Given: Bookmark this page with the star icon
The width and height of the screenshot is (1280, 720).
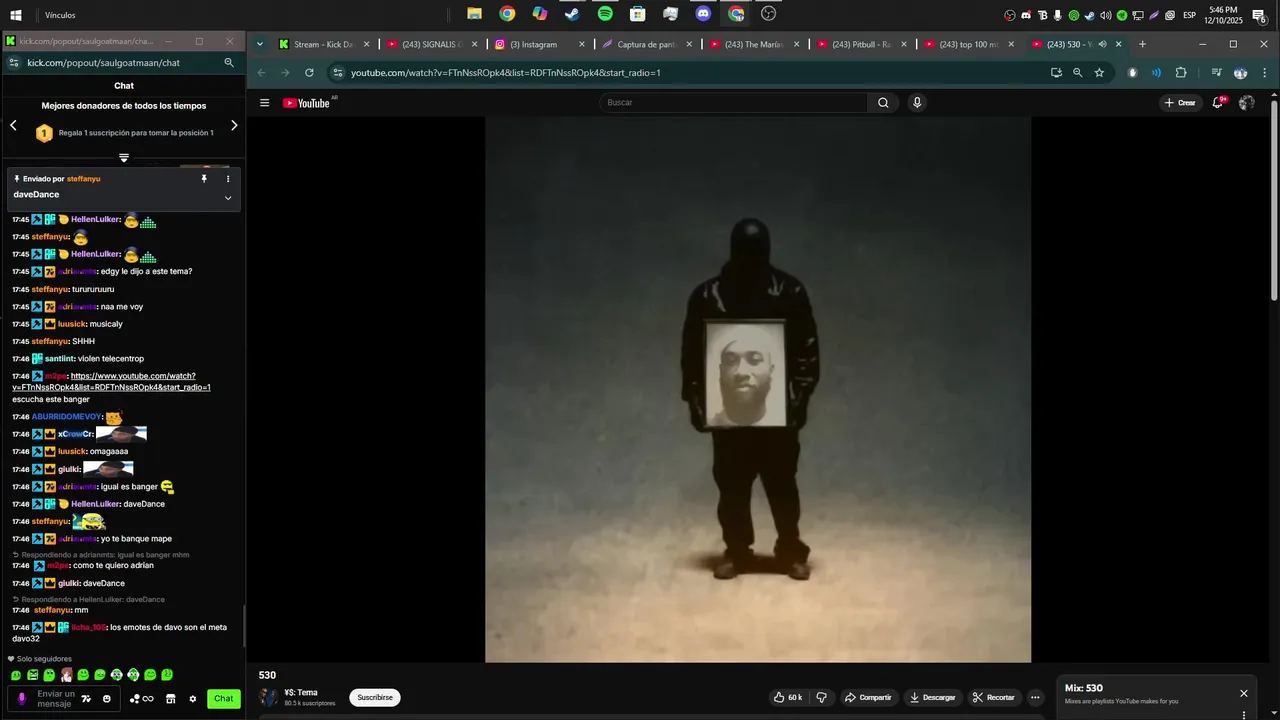Looking at the screenshot, I should 1099,73.
